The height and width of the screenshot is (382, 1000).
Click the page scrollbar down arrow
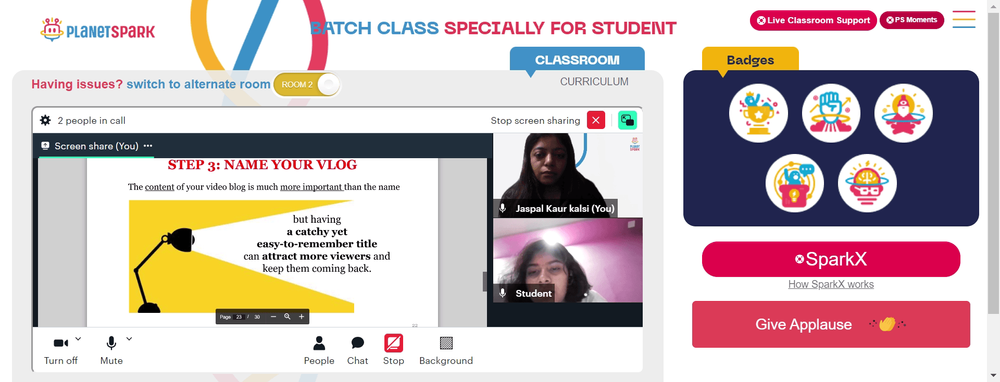994,376
